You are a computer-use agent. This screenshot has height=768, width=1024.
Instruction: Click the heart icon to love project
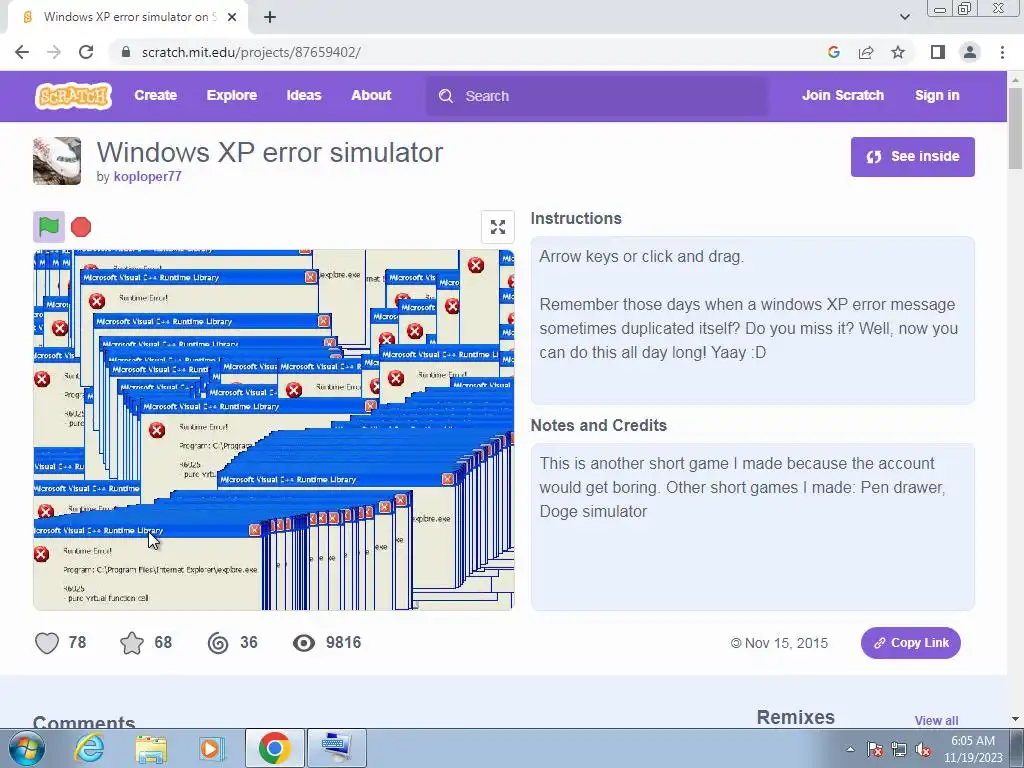point(47,643)
